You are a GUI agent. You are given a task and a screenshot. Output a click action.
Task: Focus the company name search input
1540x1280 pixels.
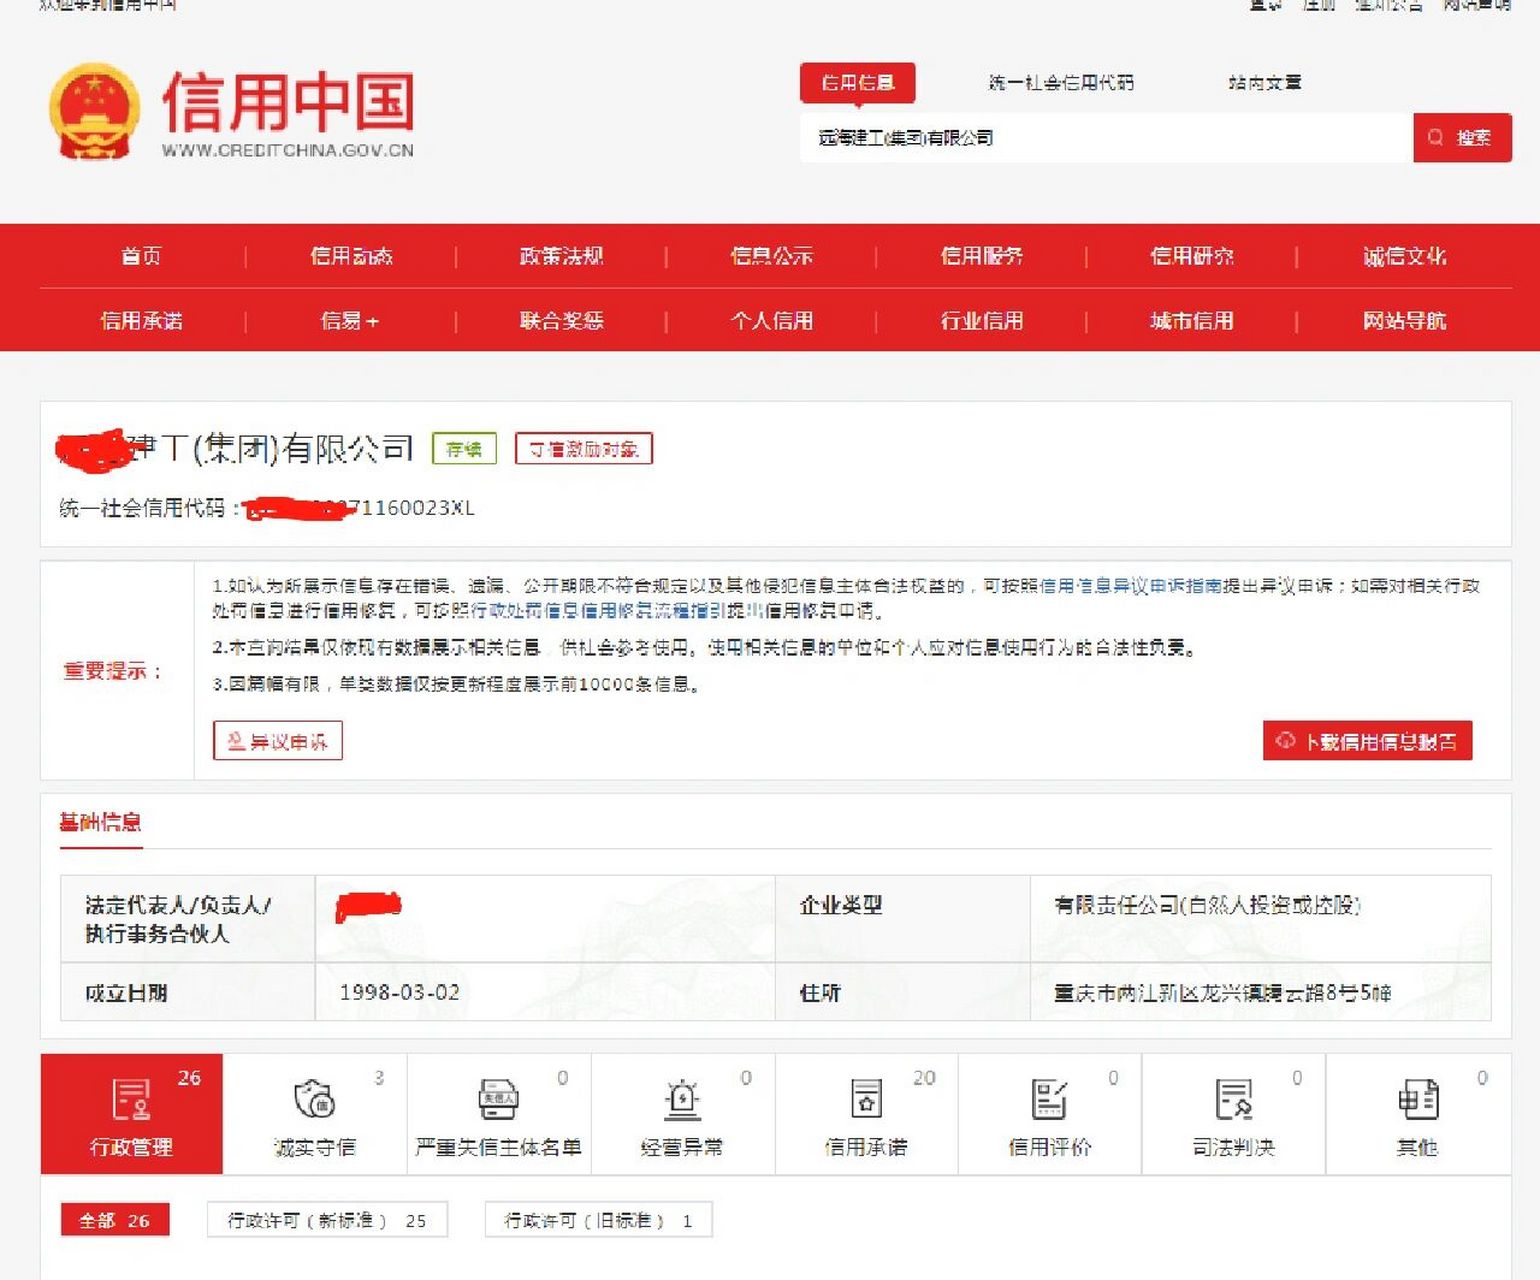pos(1106,138)
